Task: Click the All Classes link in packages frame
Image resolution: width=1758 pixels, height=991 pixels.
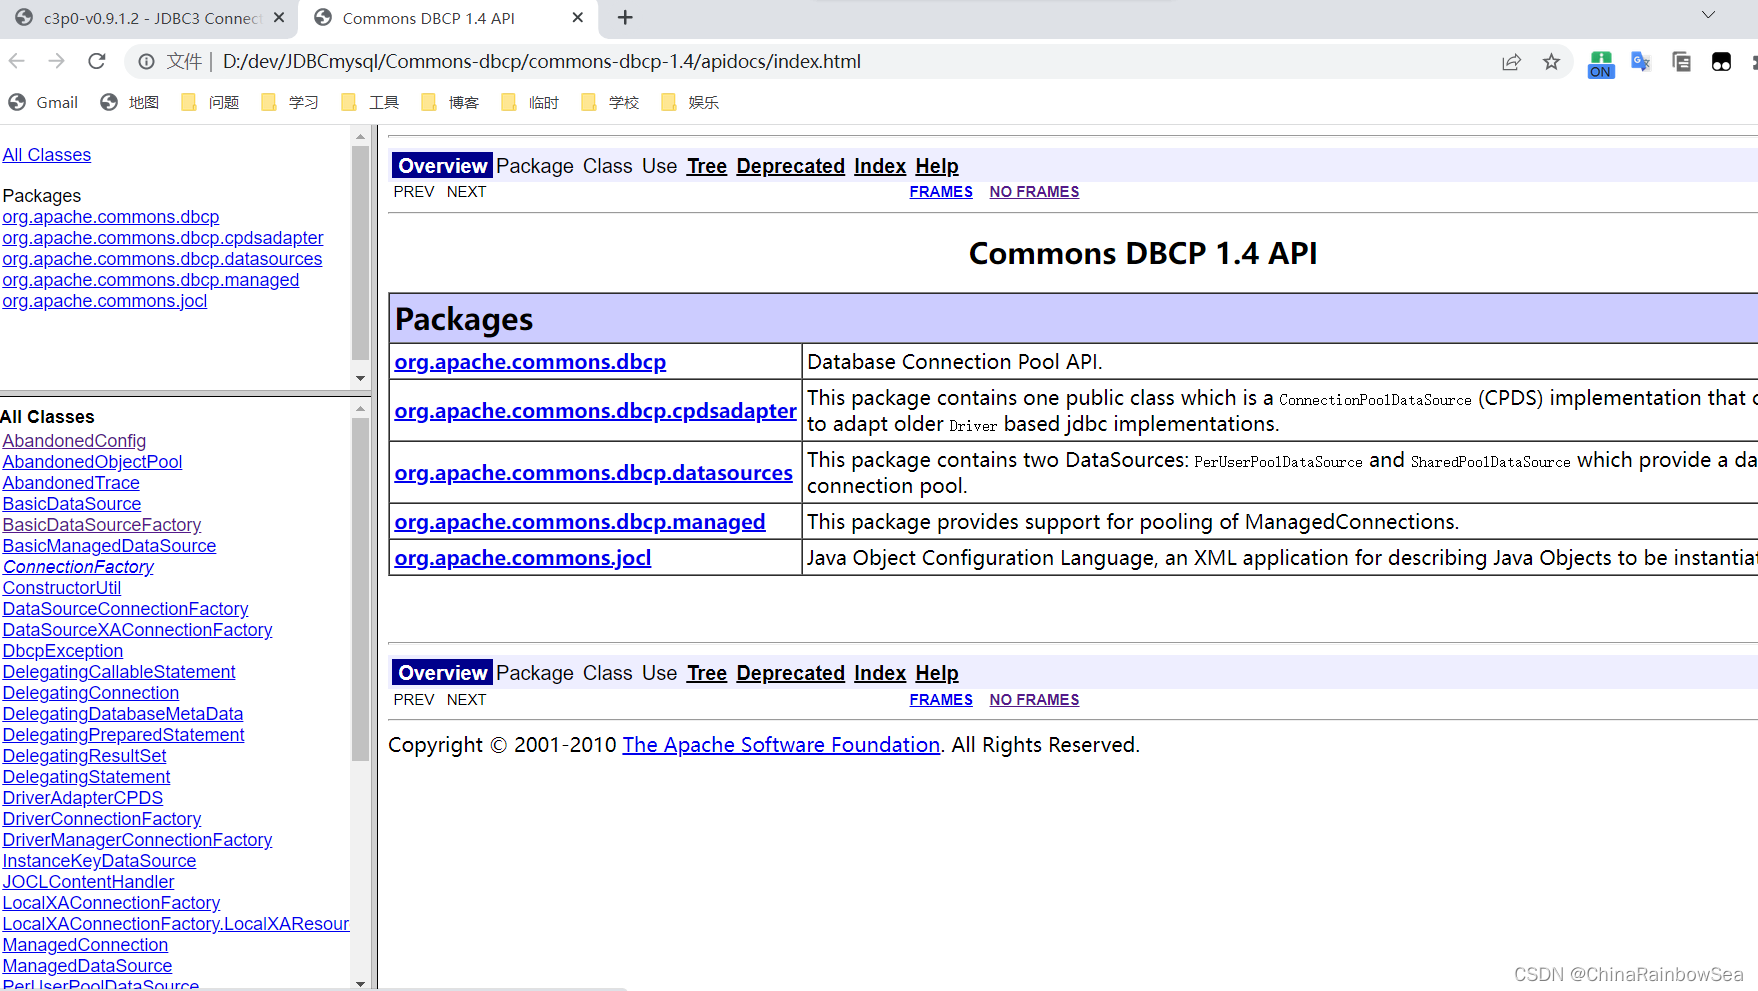Action: 47,155
